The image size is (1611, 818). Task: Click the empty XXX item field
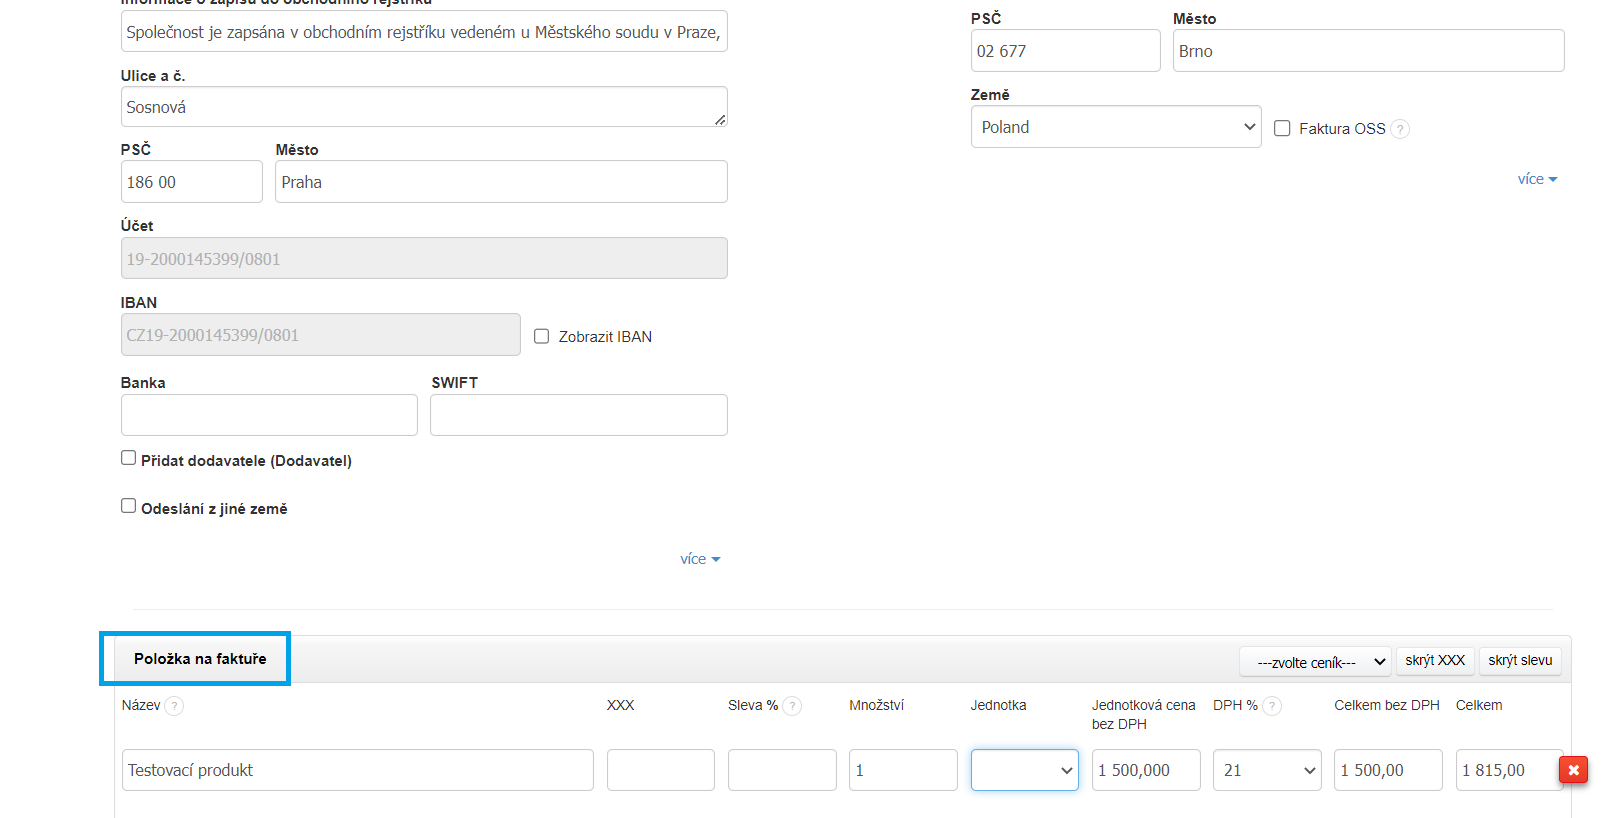(661, 770)
